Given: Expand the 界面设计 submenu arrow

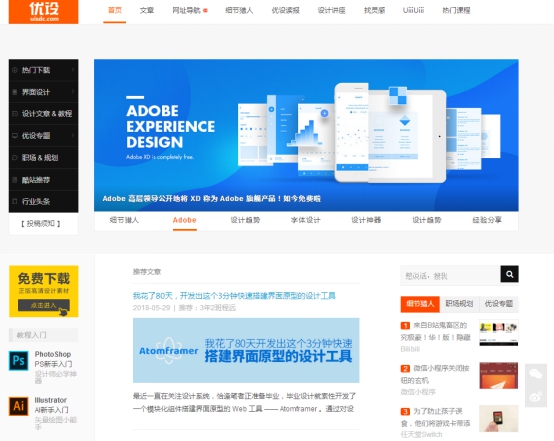Looking at the screenshot, I should click(x=73, y=92).
